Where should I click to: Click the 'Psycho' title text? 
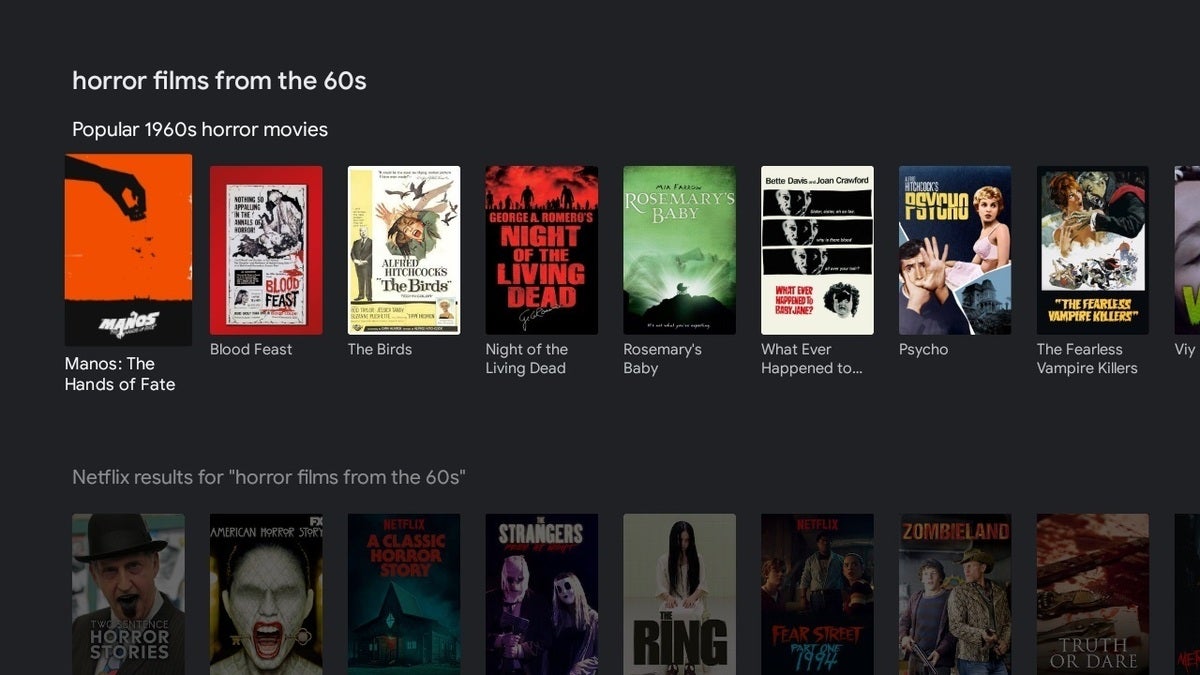[924, 349]
